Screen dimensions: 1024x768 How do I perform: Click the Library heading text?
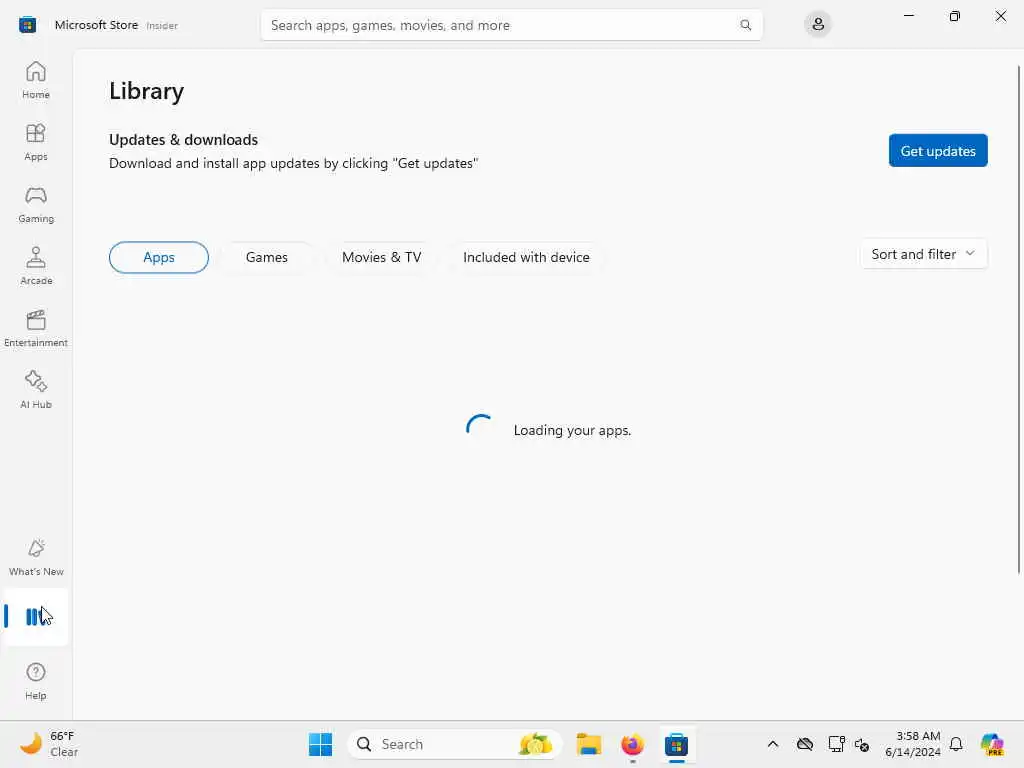tap(146, 91)
